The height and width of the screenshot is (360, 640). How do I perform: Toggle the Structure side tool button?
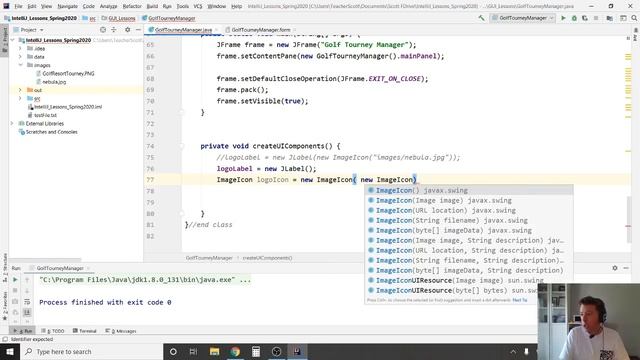tap(4, 268)
